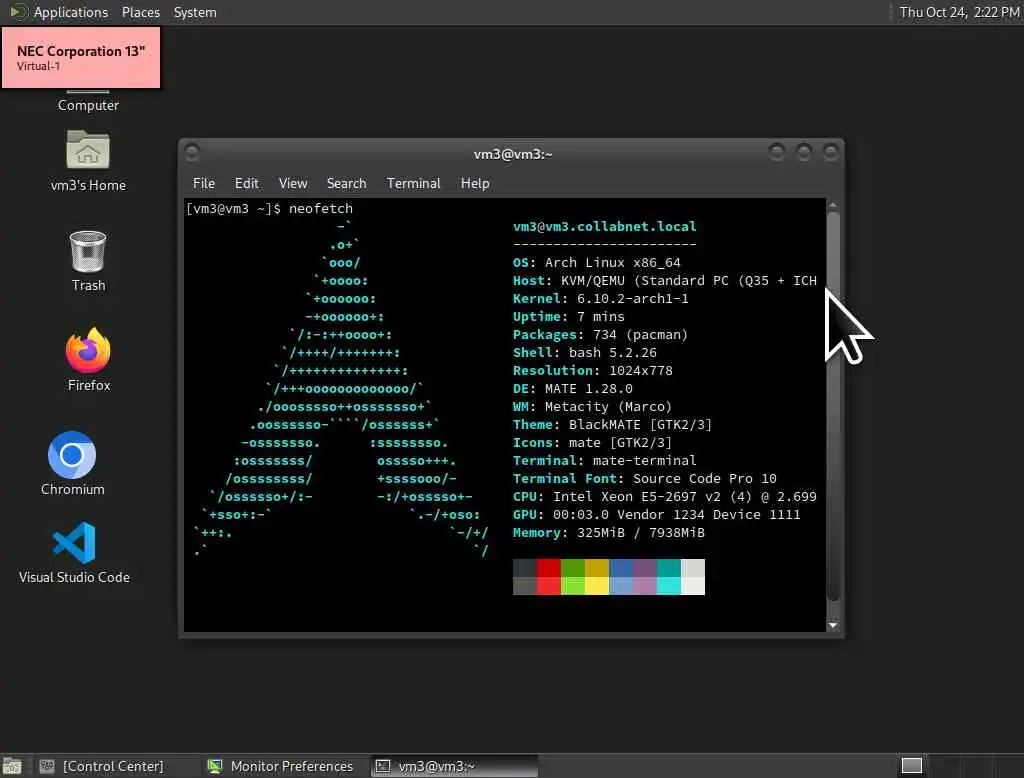
Task: Switch to Monitor Preferences taskbar button
Action: (x=281, y=766)
